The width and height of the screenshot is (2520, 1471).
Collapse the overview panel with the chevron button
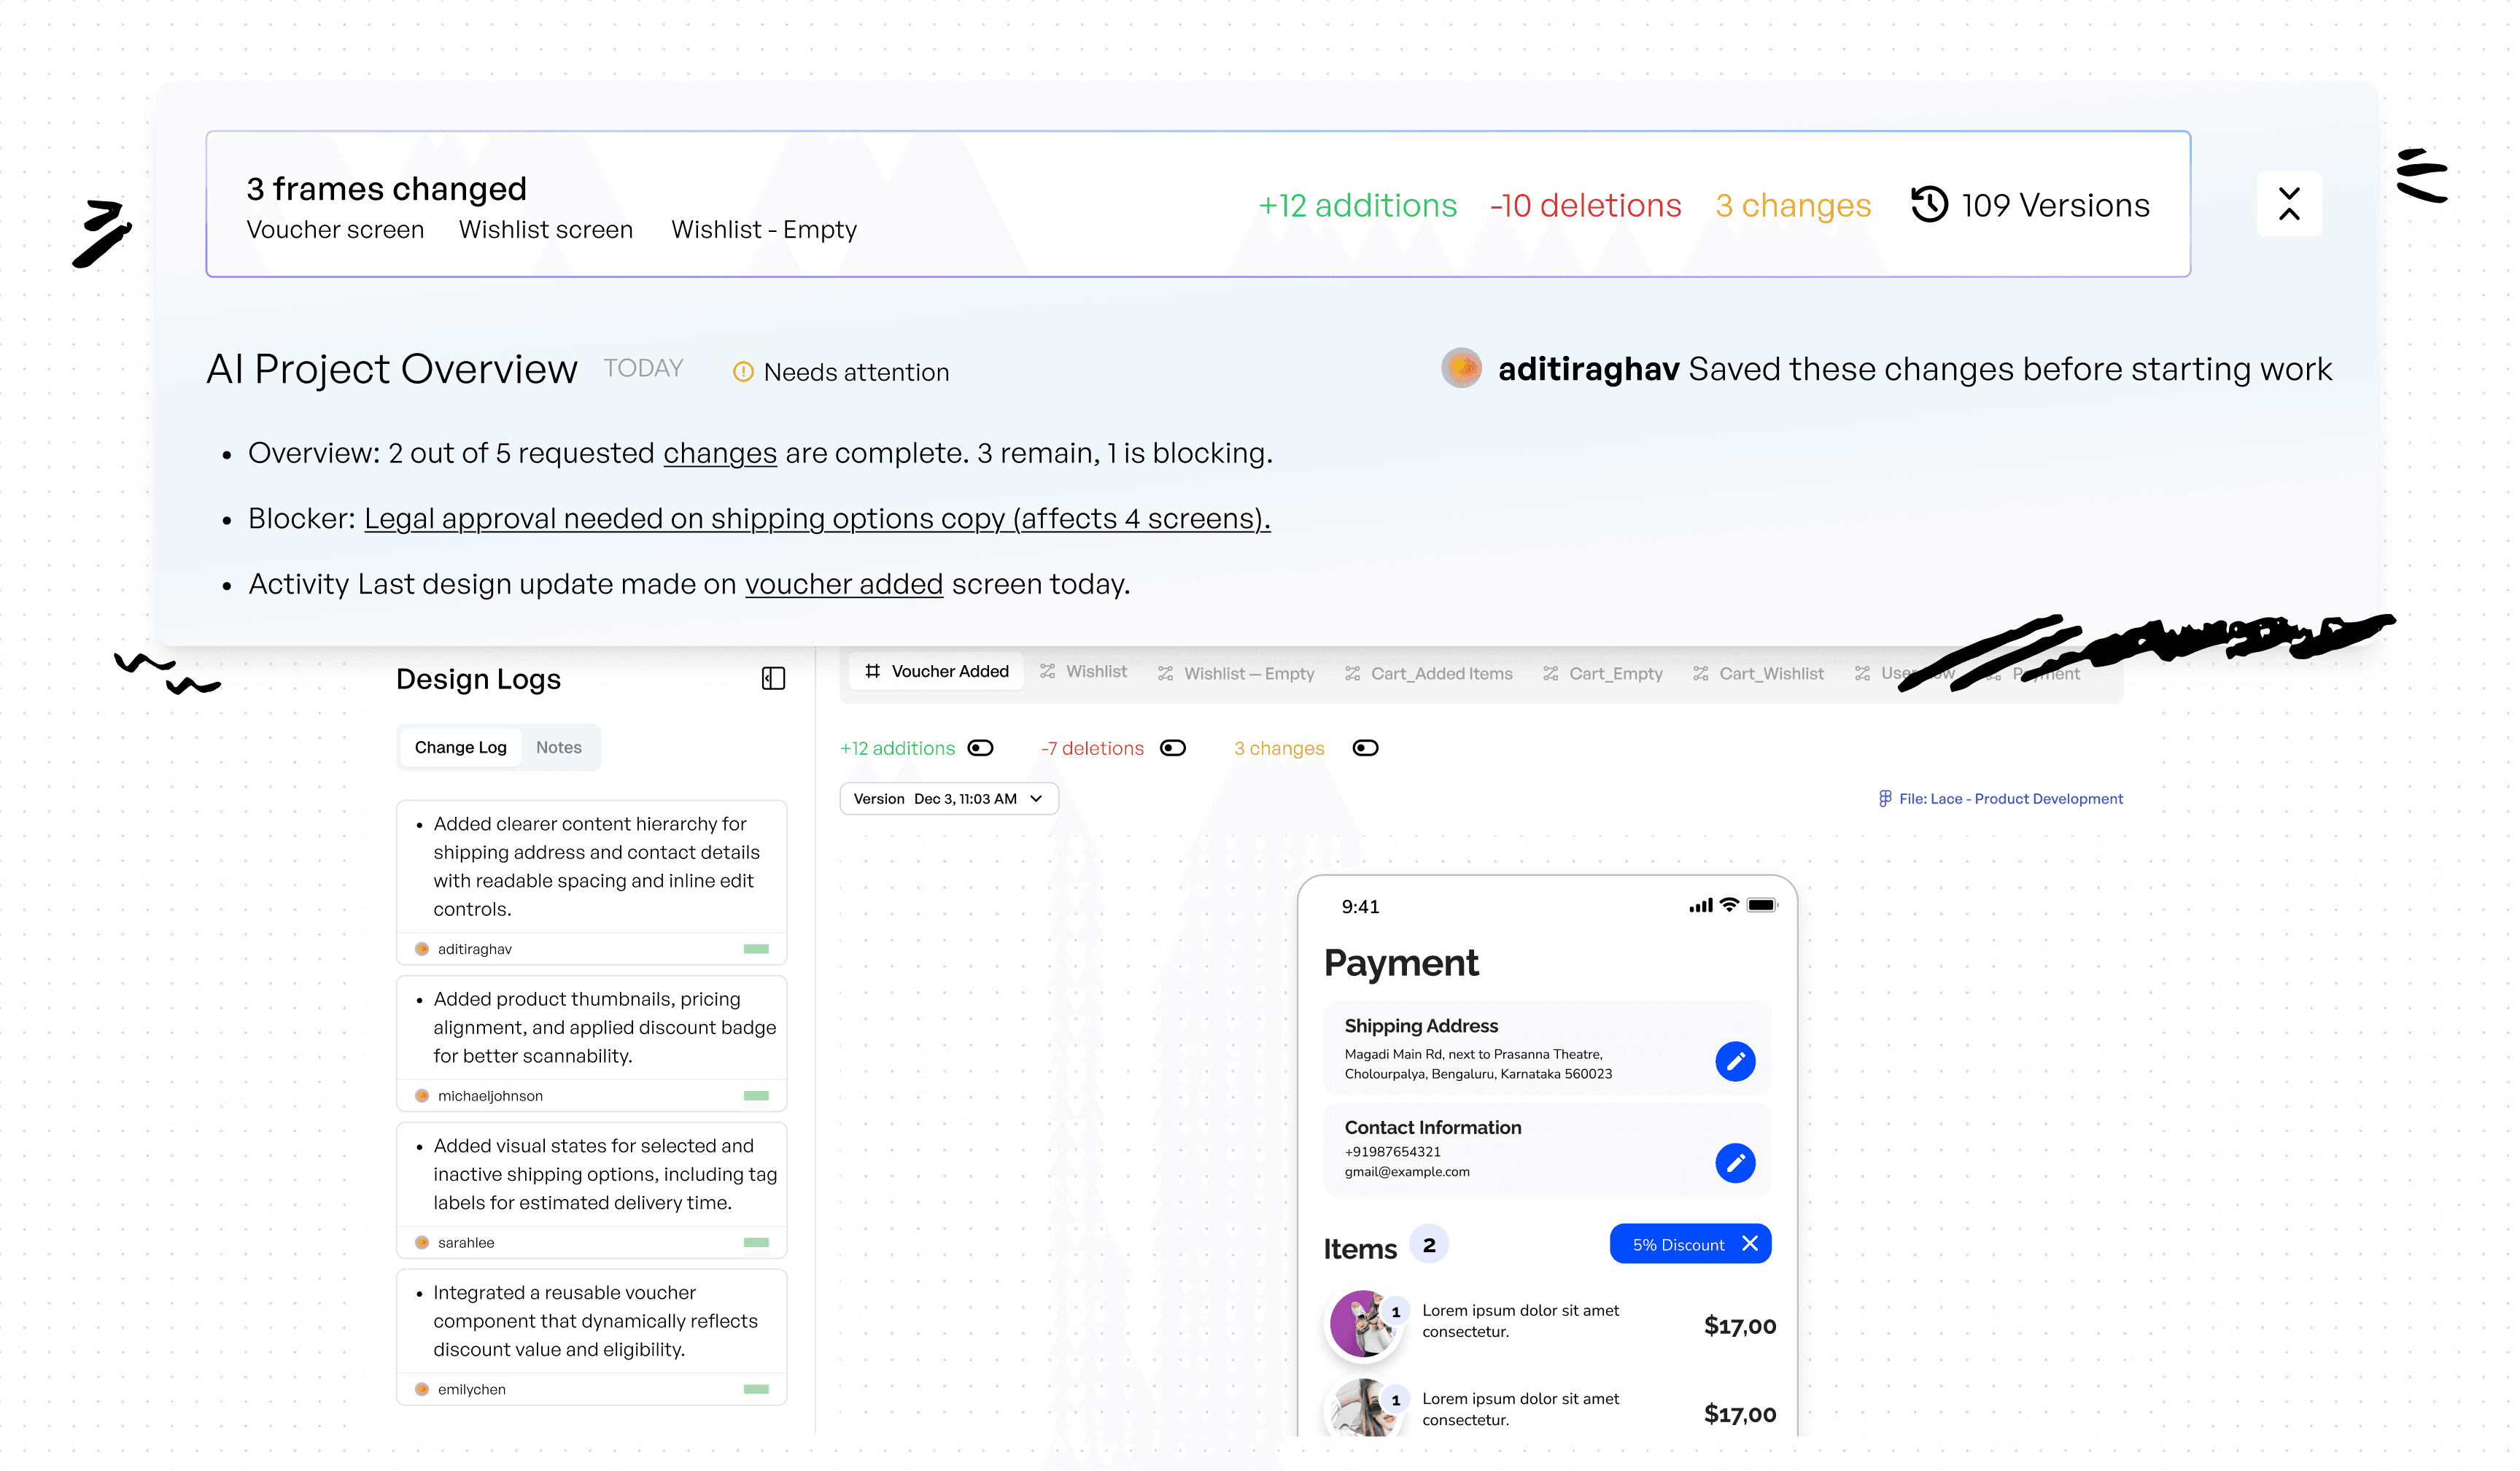tap(2289, 204)
